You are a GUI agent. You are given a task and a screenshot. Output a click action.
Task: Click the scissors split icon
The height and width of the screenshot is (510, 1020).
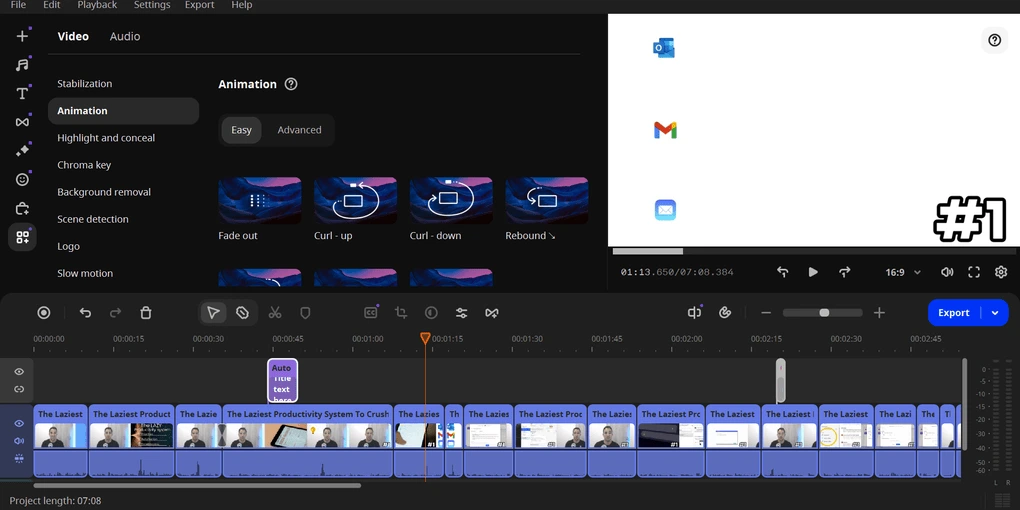pyautogui.click(x=275, y=313)
